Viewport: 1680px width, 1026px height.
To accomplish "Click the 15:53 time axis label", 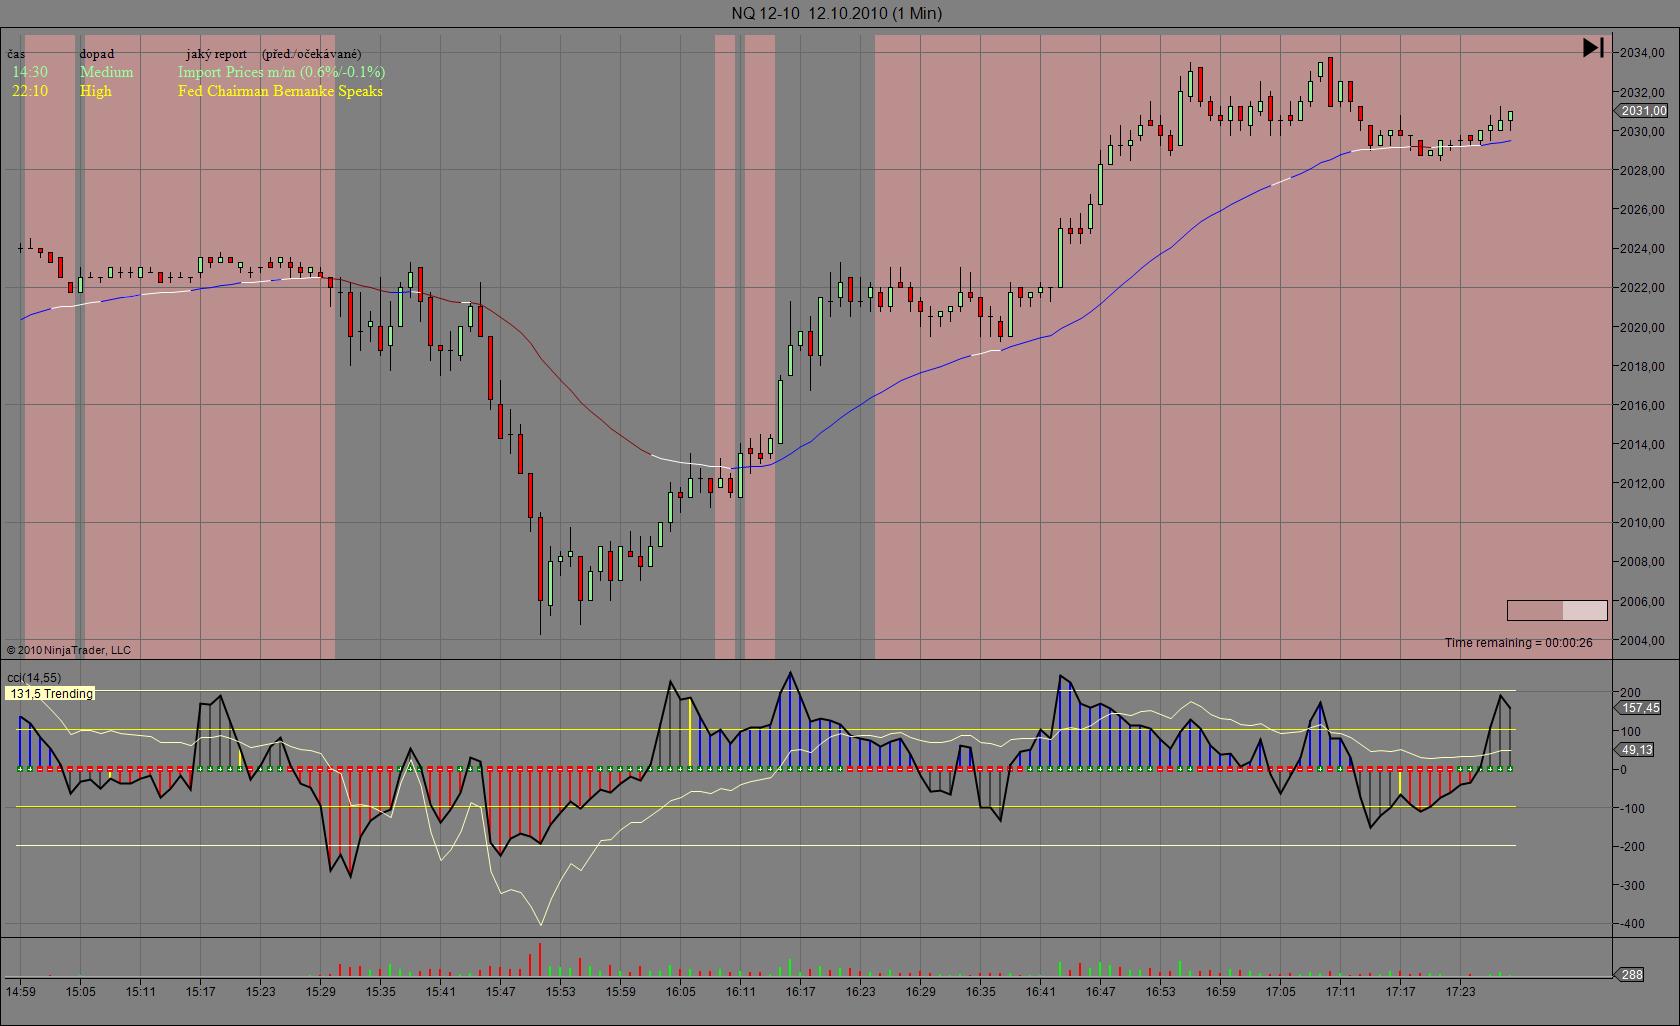I will tap(561, 992).
